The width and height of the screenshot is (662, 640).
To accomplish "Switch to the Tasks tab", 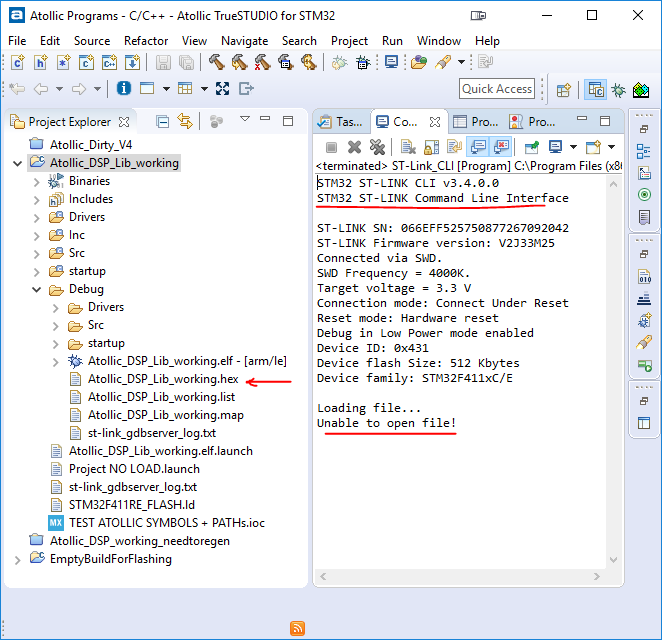I will 342,122.
